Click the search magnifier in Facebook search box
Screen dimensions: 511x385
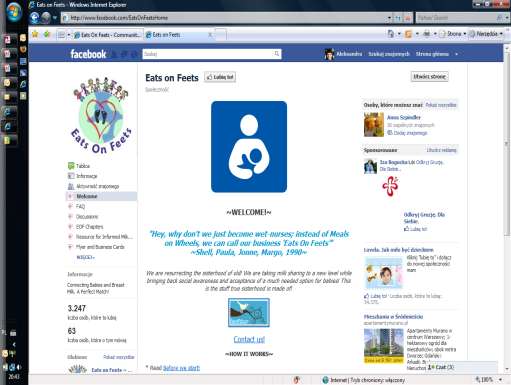coord(277,54)
